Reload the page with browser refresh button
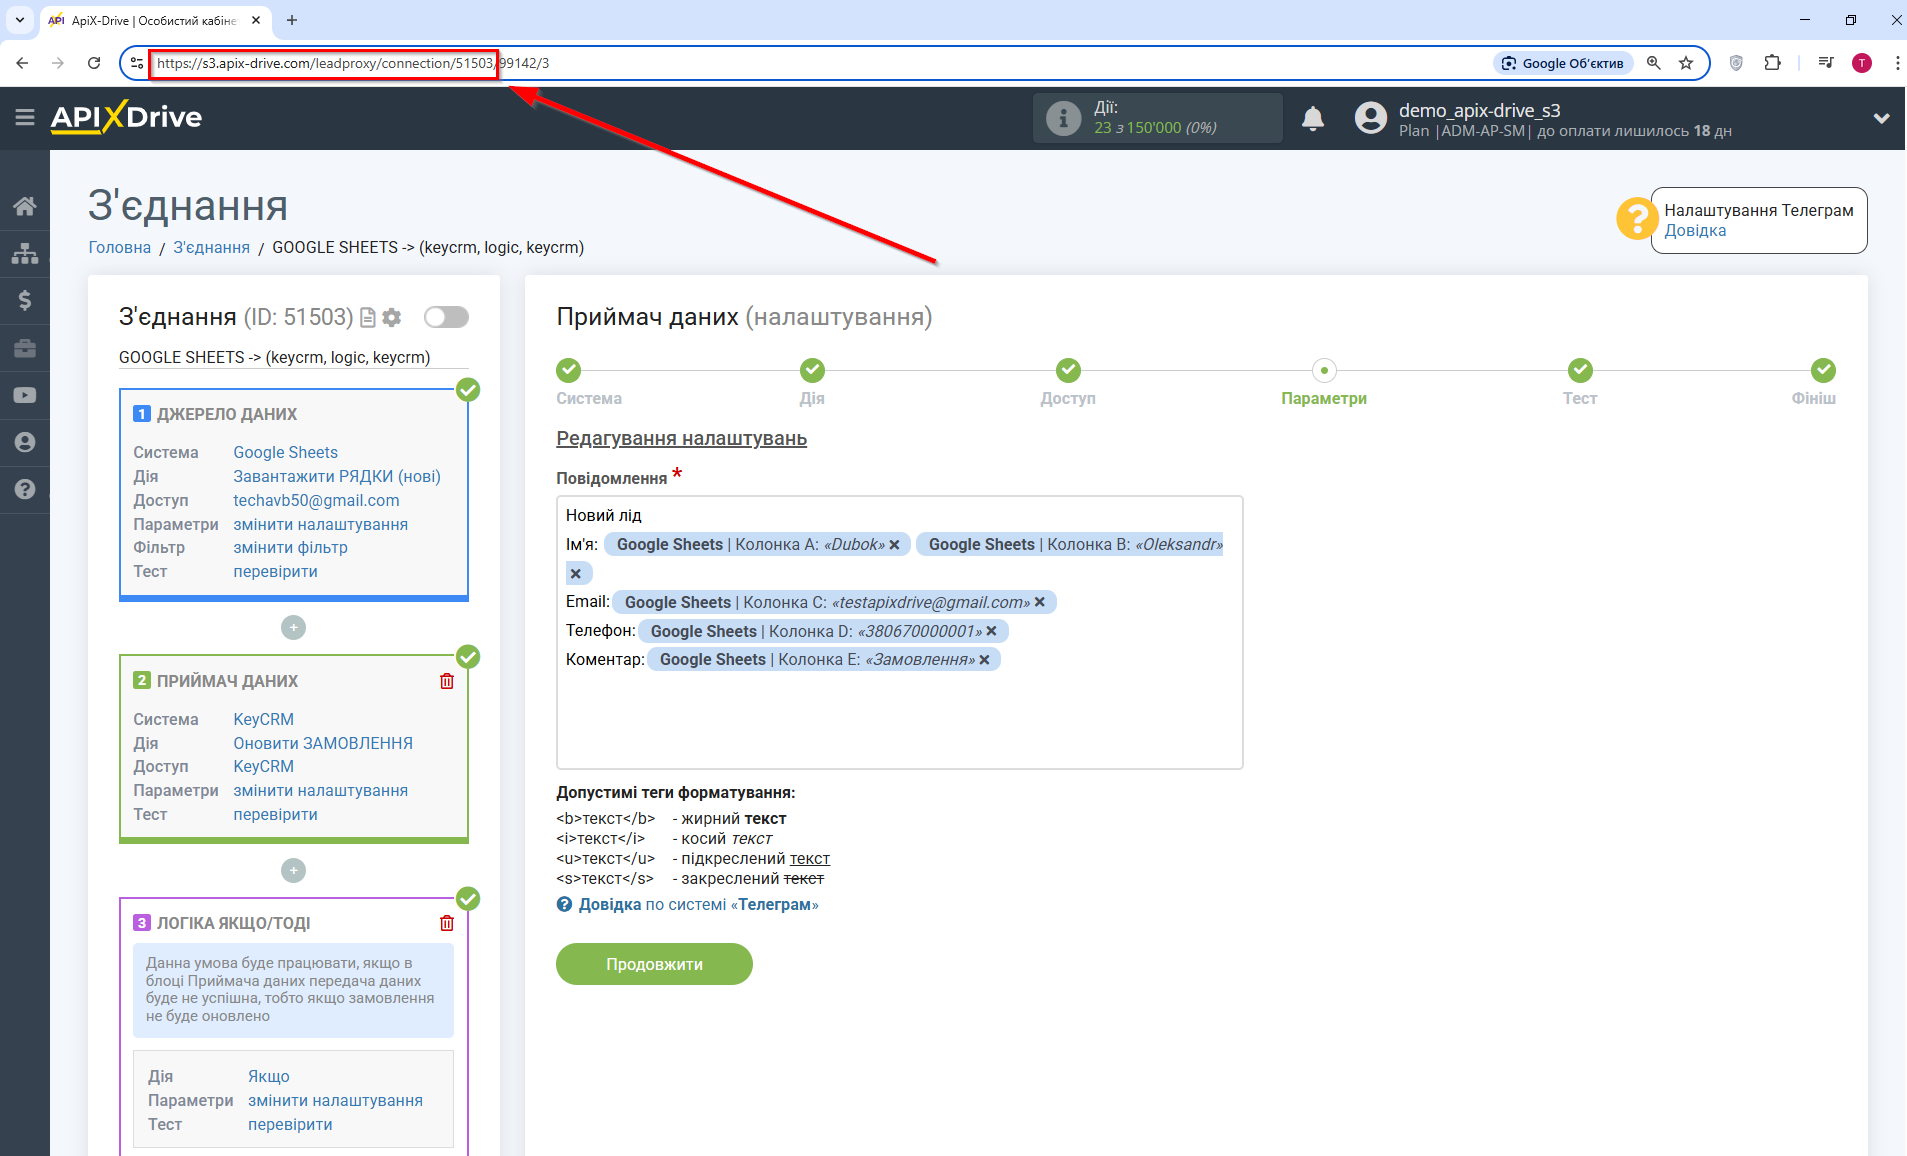1907x1156 pixels. coord(94,63)
